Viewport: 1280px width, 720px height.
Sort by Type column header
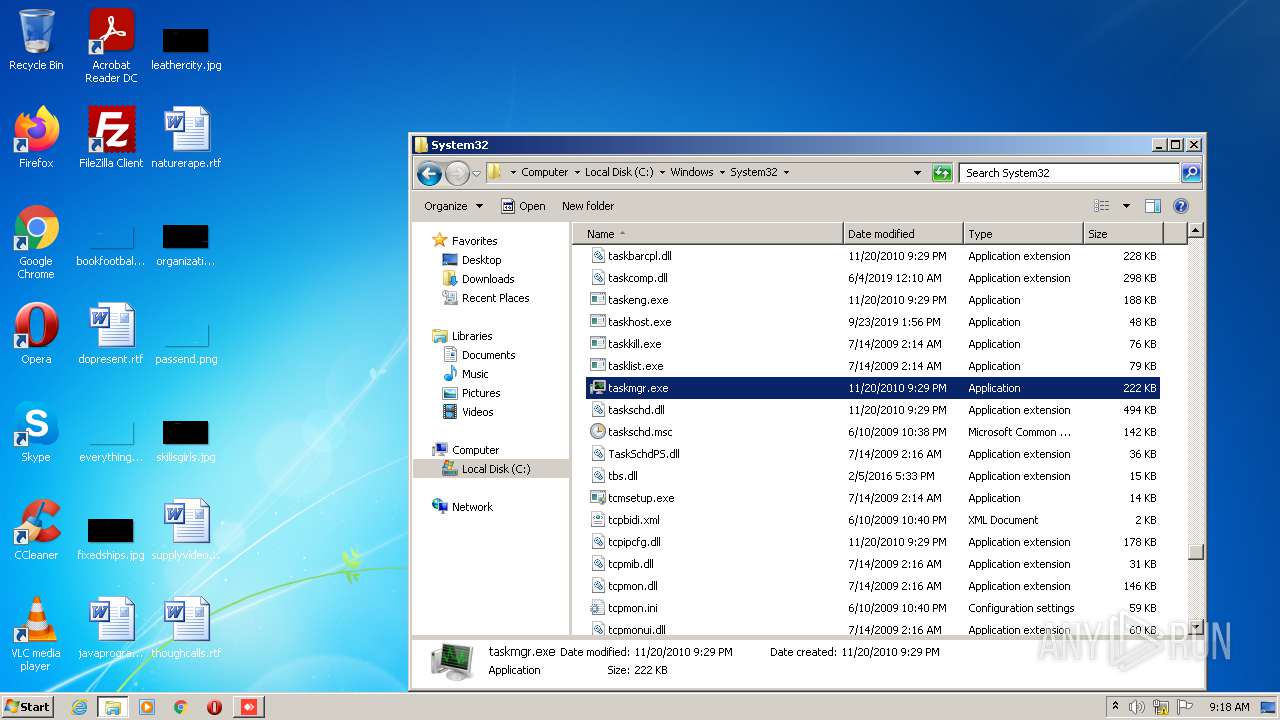pyautogui.click(x=1023, y=234)
